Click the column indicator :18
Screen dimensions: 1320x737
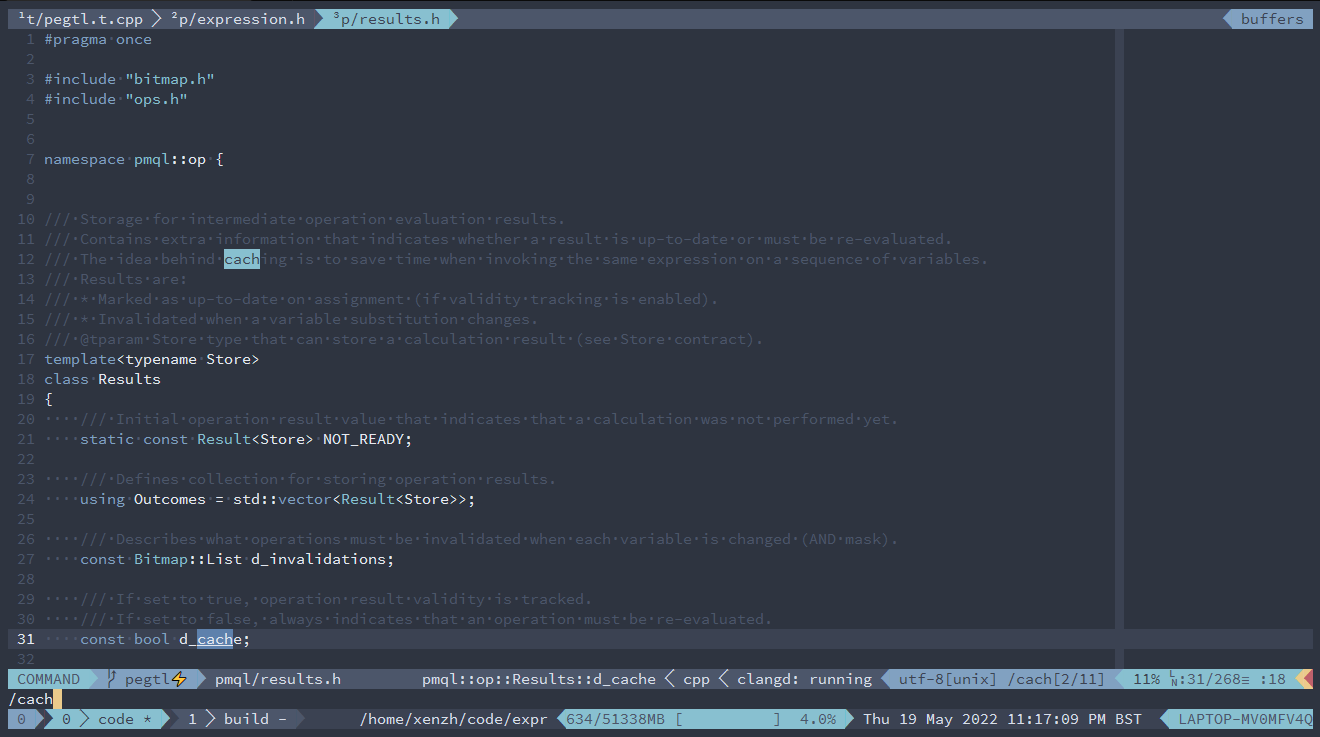(x=1273, y=679)
